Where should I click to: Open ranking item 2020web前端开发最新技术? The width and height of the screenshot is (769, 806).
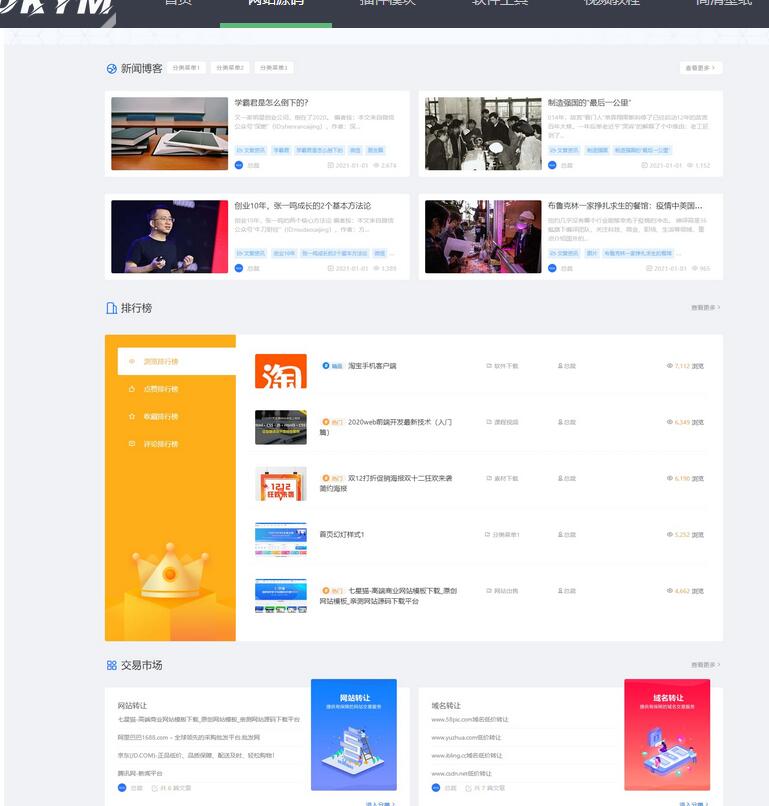(x=386, y=427)
